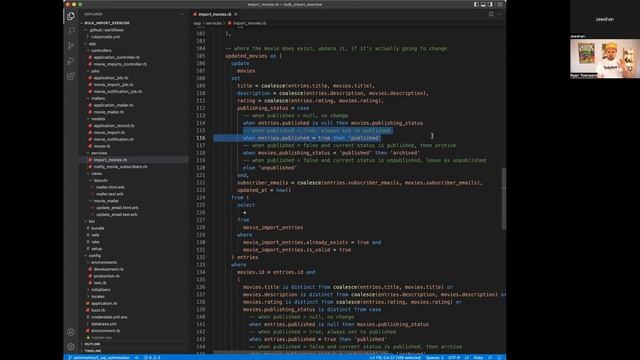Open errors and warnings counter in status bar

(x=152, y=358)
